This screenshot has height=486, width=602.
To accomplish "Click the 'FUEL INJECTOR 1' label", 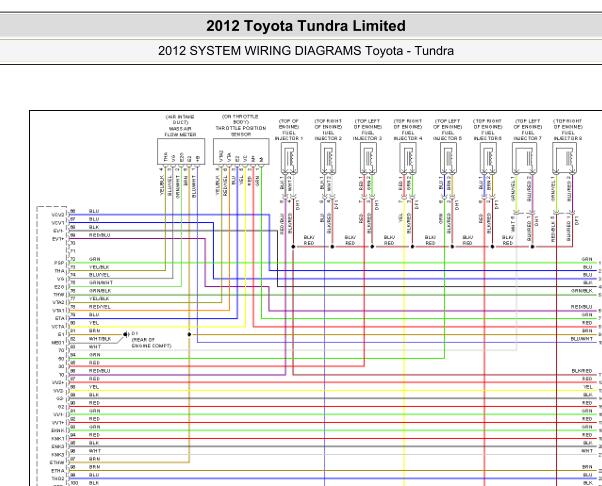I will tap(289, 135).
